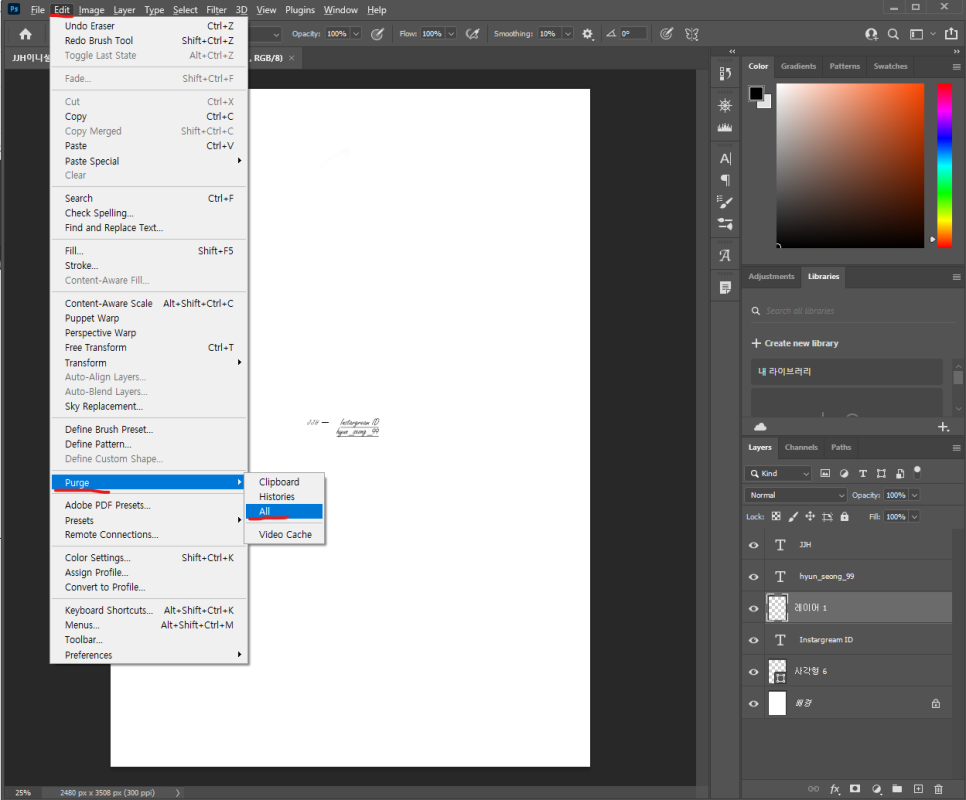Open the Character panel icon
This screenshot has height=800, width=966.
tap(725, 158)
